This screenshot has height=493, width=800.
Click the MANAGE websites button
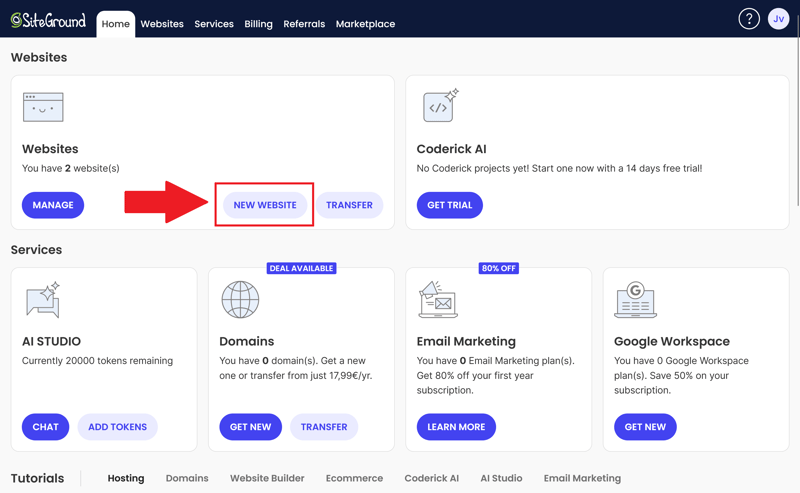pyautogui.click(x=53, y=205)
